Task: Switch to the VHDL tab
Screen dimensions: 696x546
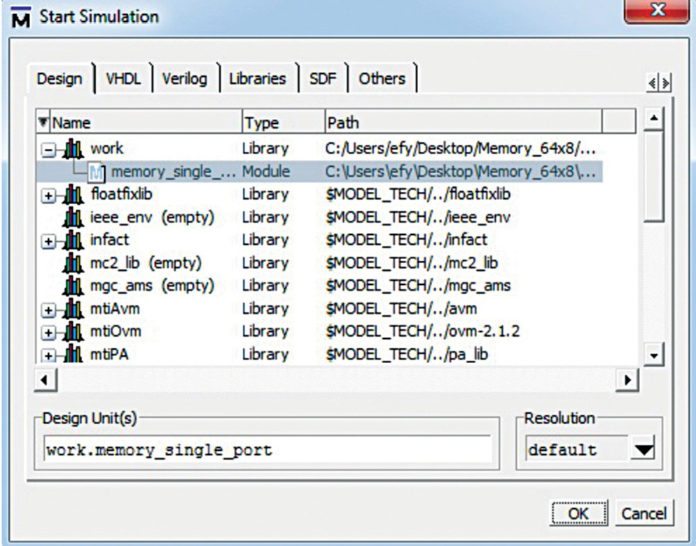Action: click(124, 78)
